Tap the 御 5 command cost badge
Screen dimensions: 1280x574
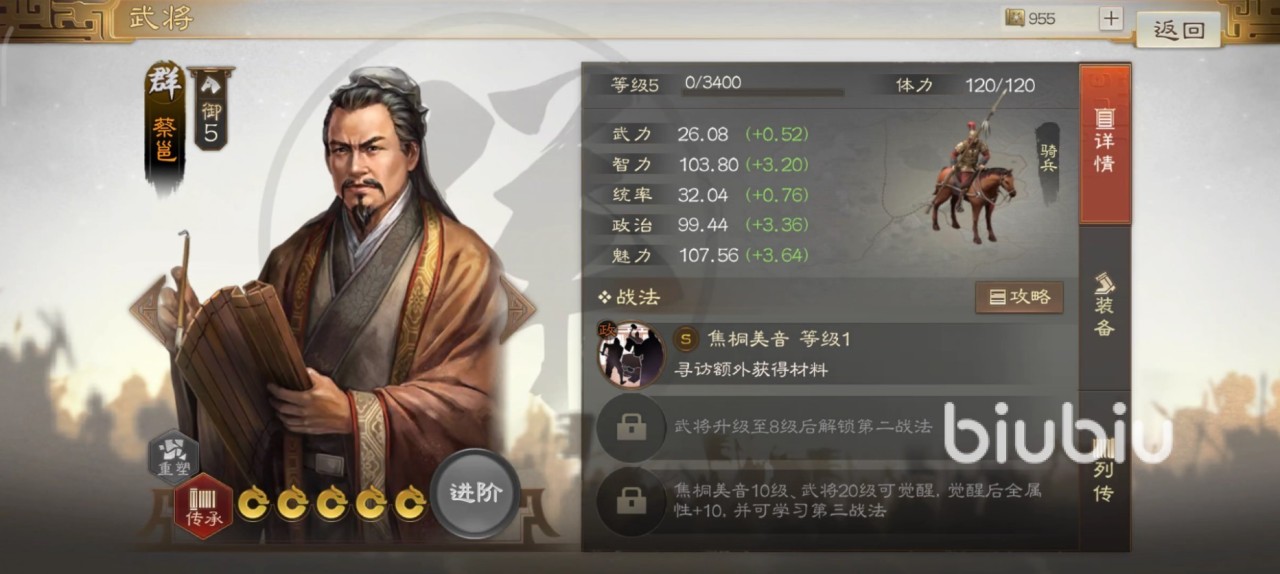(x=211, y=110)
